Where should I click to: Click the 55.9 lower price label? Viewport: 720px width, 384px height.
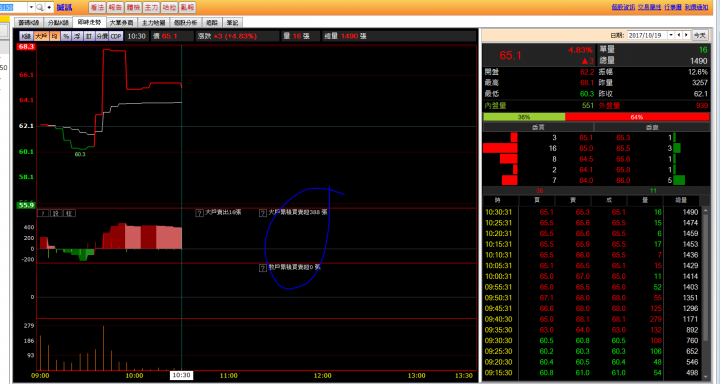[x=26, y=205]
